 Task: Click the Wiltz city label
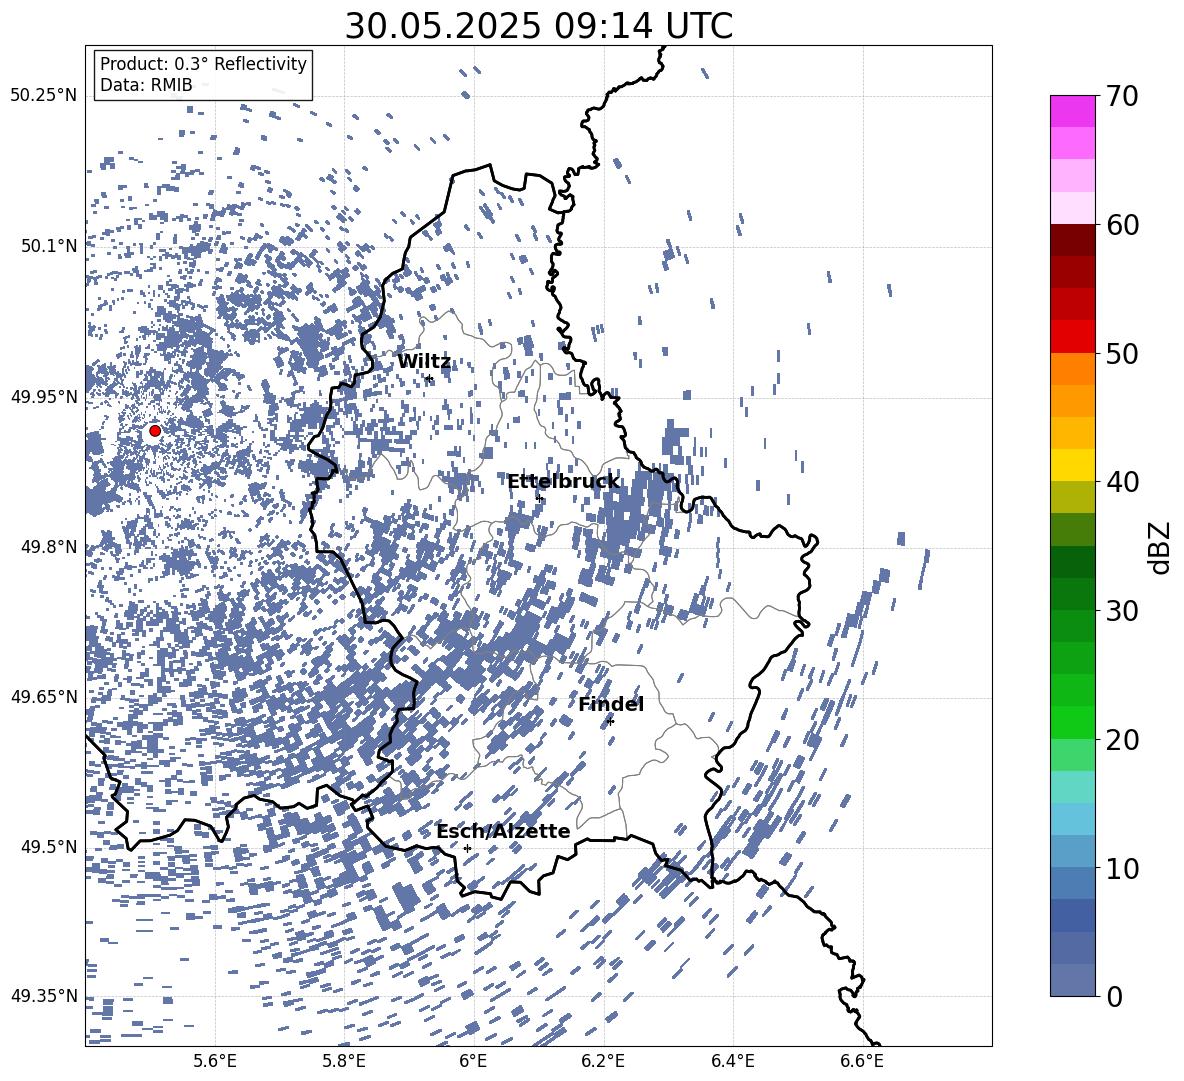424,361
